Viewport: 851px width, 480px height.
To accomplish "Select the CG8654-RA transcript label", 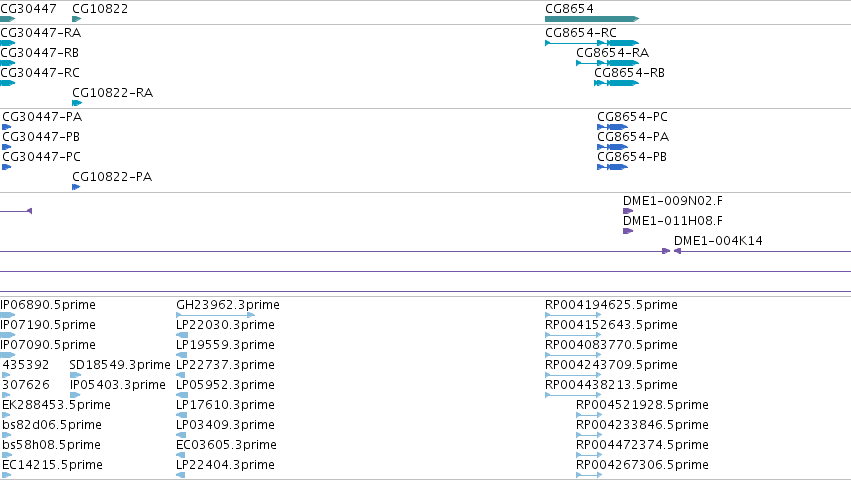I will [612, 53].
